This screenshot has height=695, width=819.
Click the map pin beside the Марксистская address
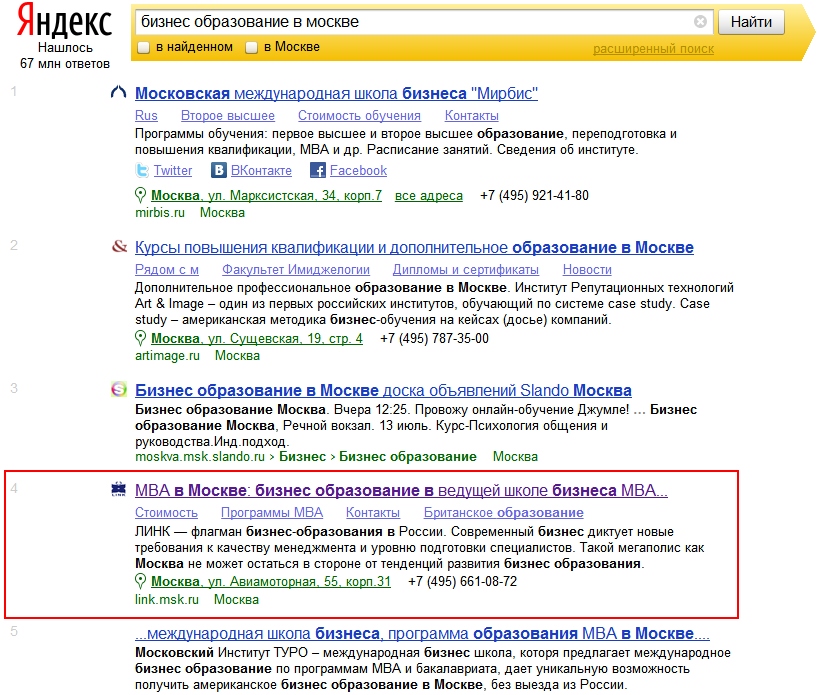click(140, 195)
